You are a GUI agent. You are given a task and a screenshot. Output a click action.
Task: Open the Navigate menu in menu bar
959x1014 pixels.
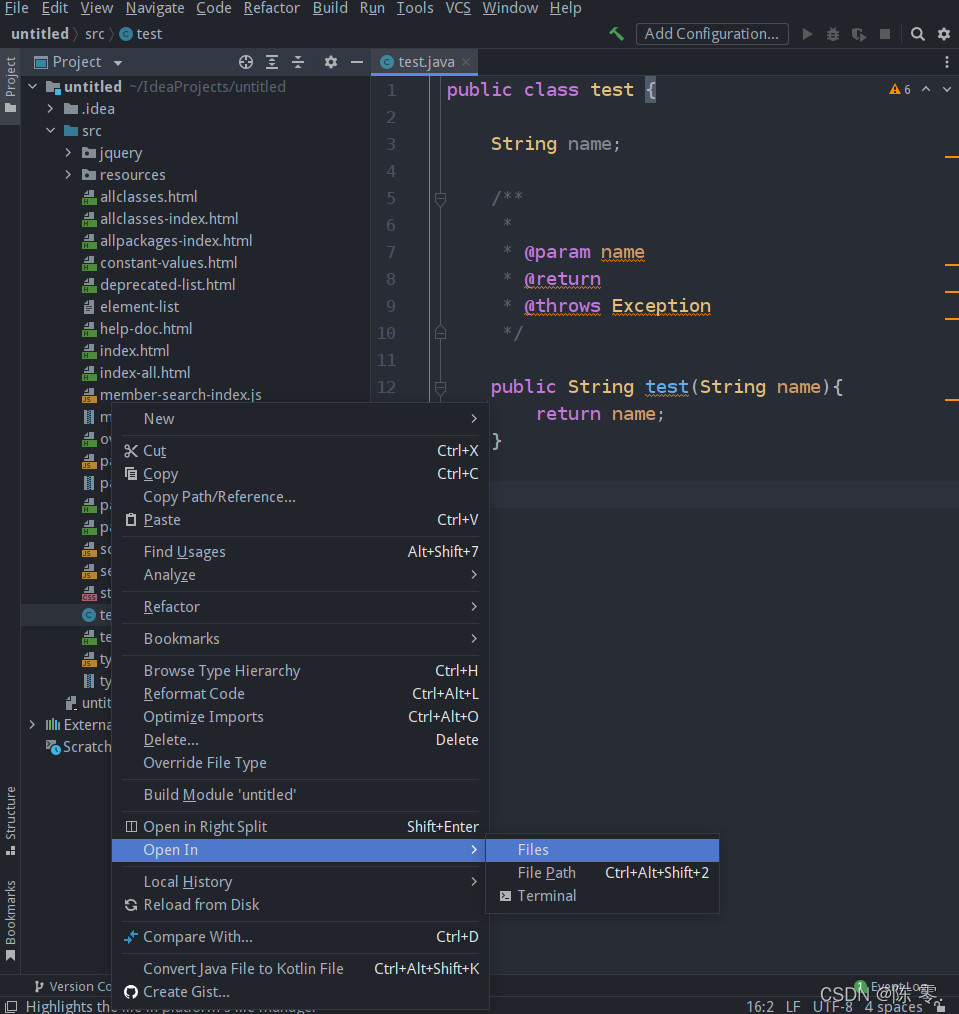155,8
